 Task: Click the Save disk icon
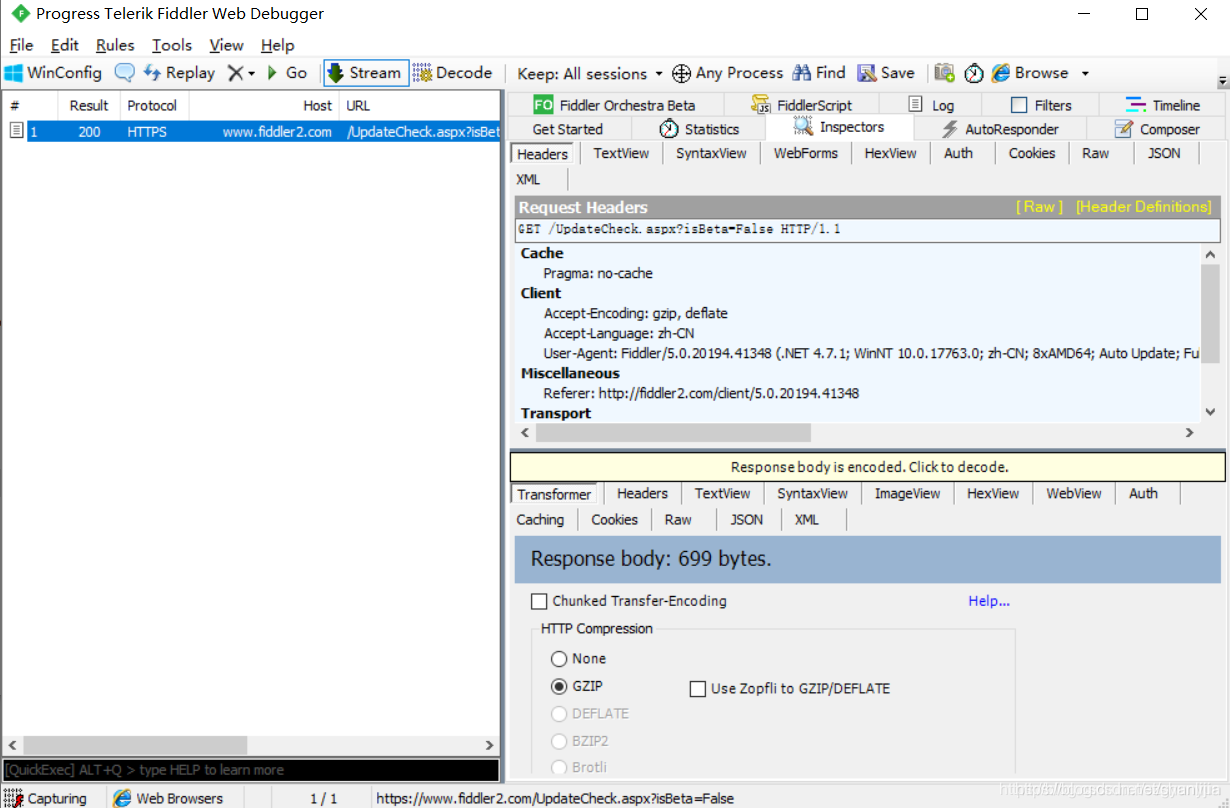coord(867,73)
